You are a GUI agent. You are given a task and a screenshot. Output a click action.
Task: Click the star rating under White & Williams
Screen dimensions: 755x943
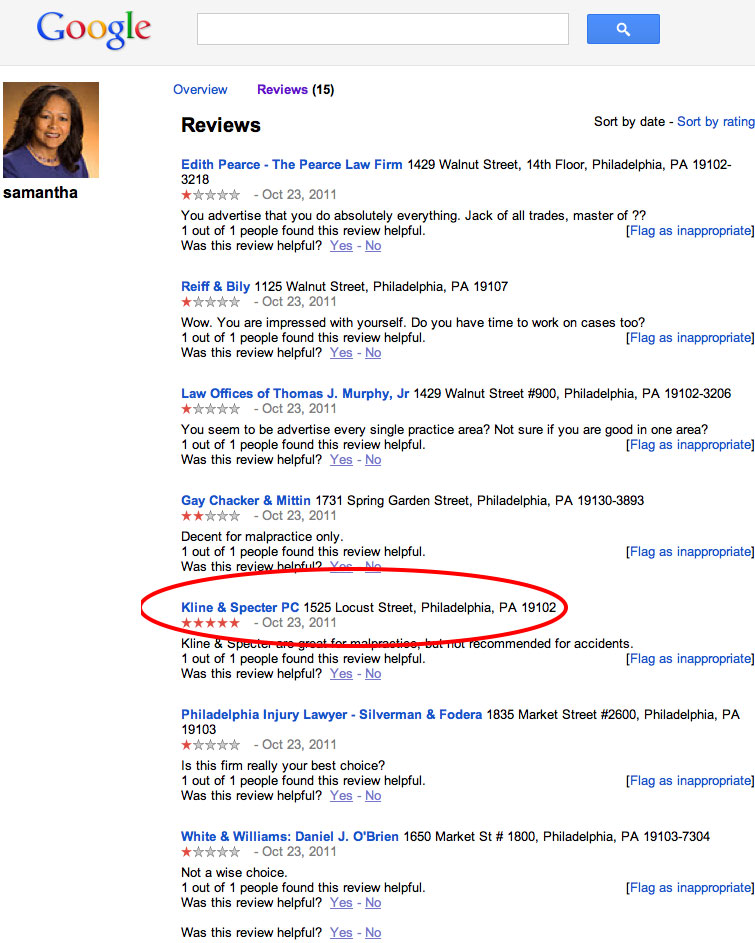point(211,852)
